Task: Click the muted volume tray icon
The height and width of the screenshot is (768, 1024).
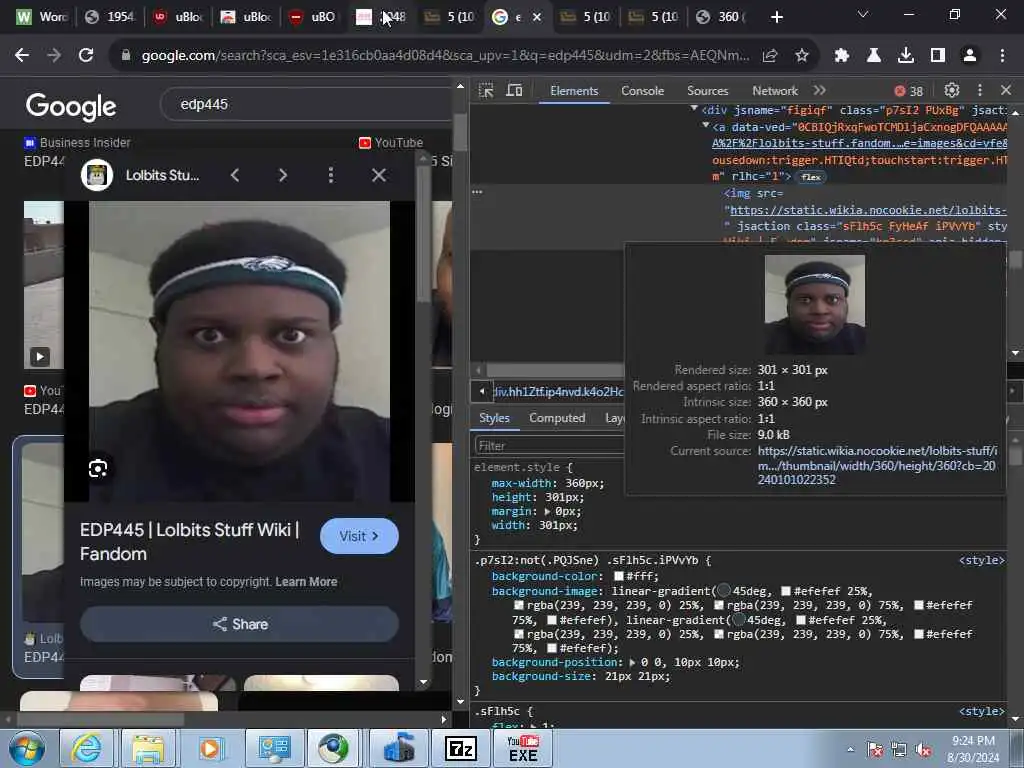Action: point(923,750)
